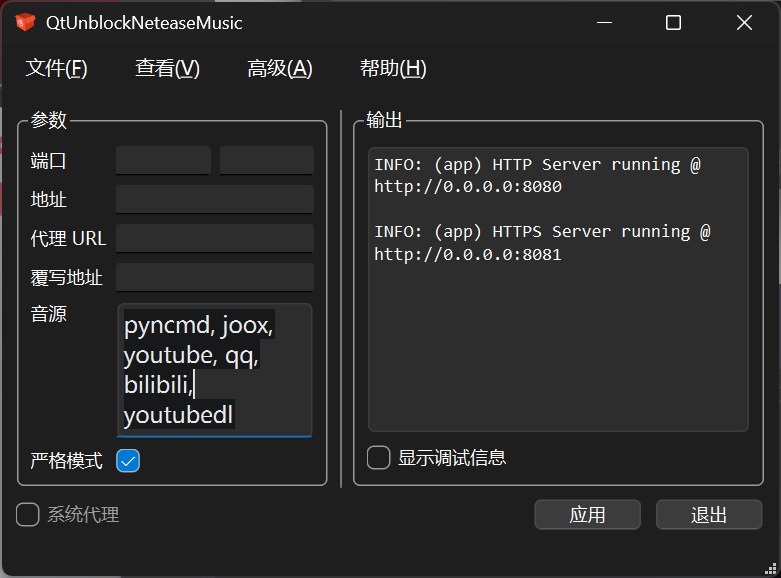The width and height of the screenshot is (781, 578).
Task: Close the QtUnblockNeteaseMusic window
Action: (x=744, y=22)
